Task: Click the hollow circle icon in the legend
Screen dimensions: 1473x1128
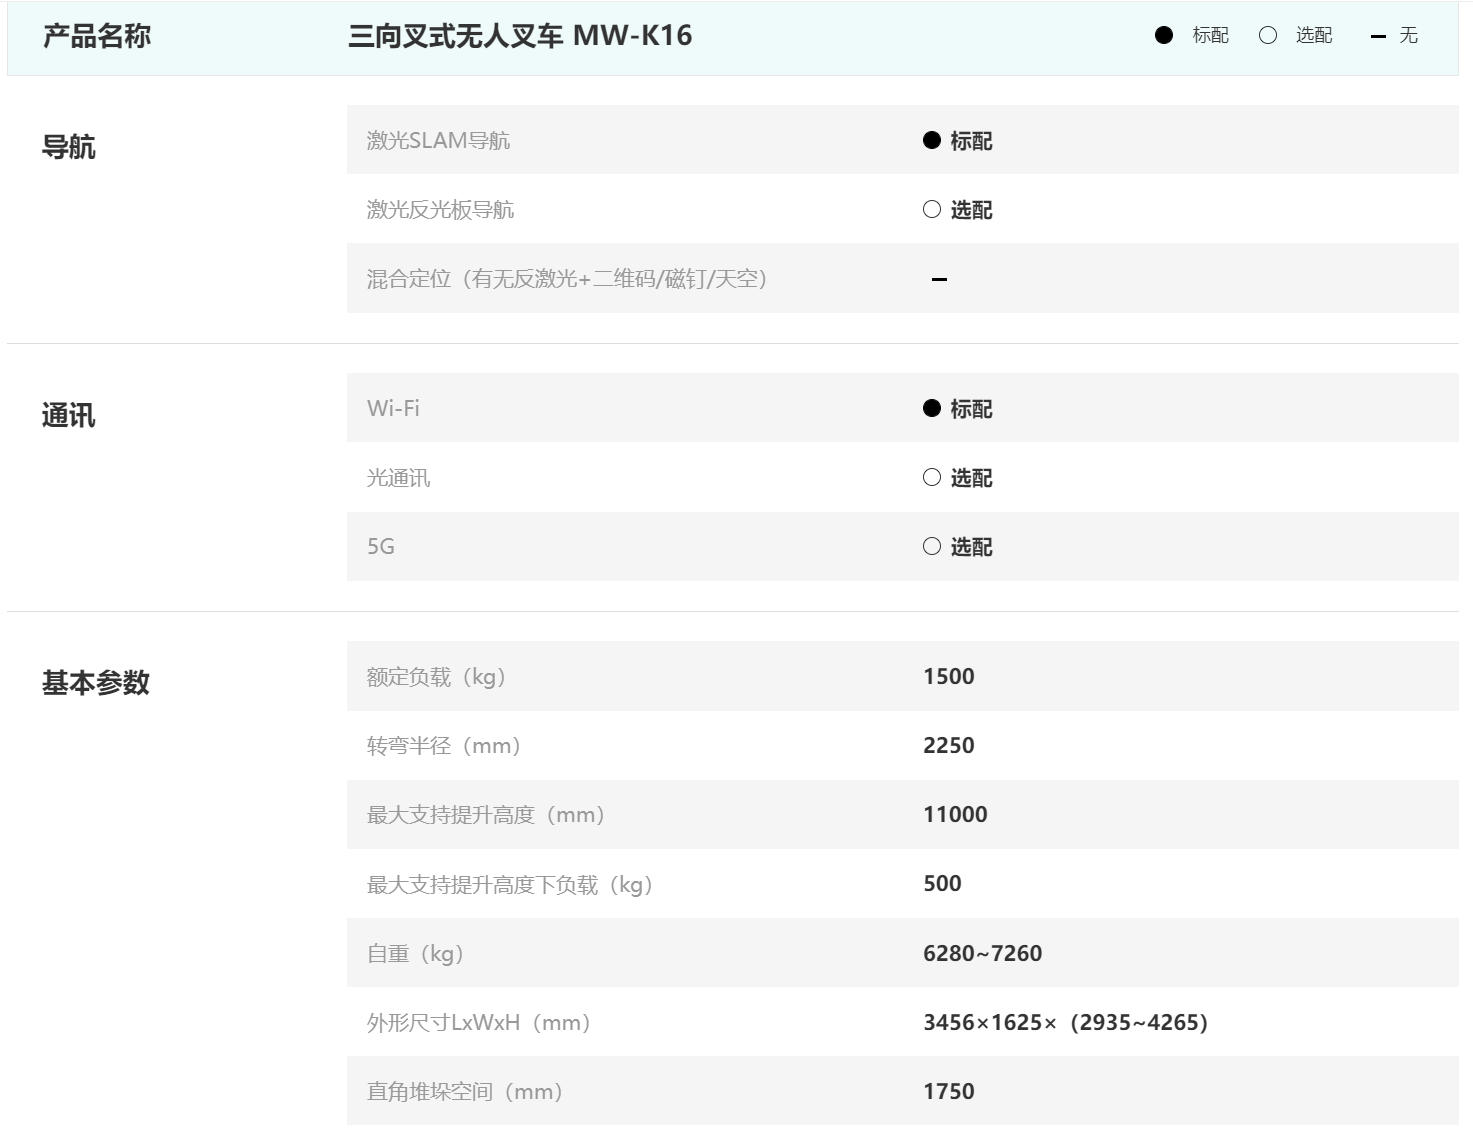Action: (x=1267, y=36)
